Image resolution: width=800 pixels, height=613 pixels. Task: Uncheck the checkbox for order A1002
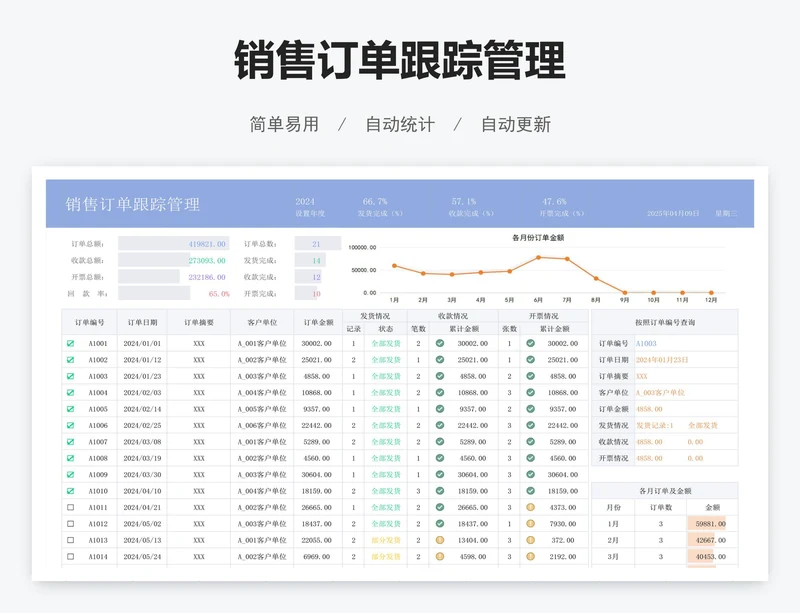[x=70, y=360]
